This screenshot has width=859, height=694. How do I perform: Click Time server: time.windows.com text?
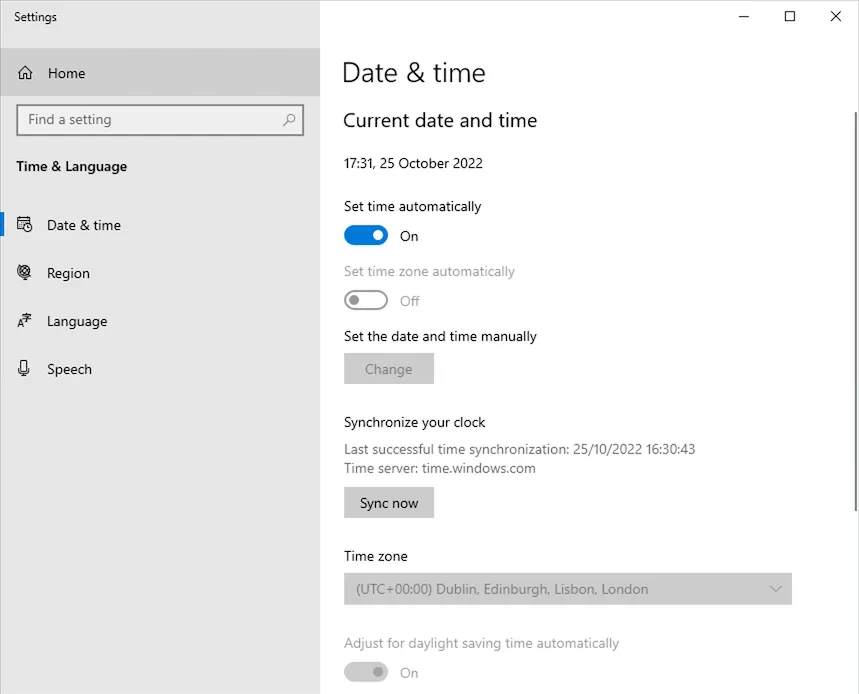click(x=440, y=468)
